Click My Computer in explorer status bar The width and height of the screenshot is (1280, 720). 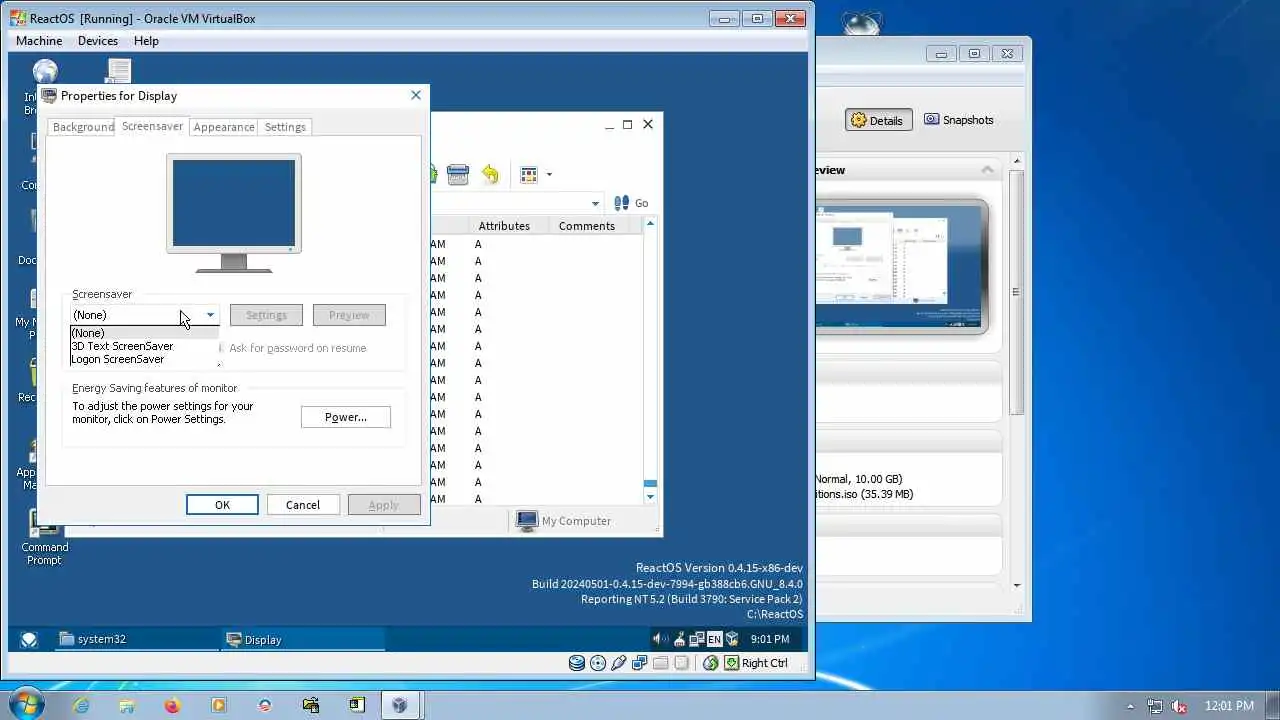tap(564, 521)
